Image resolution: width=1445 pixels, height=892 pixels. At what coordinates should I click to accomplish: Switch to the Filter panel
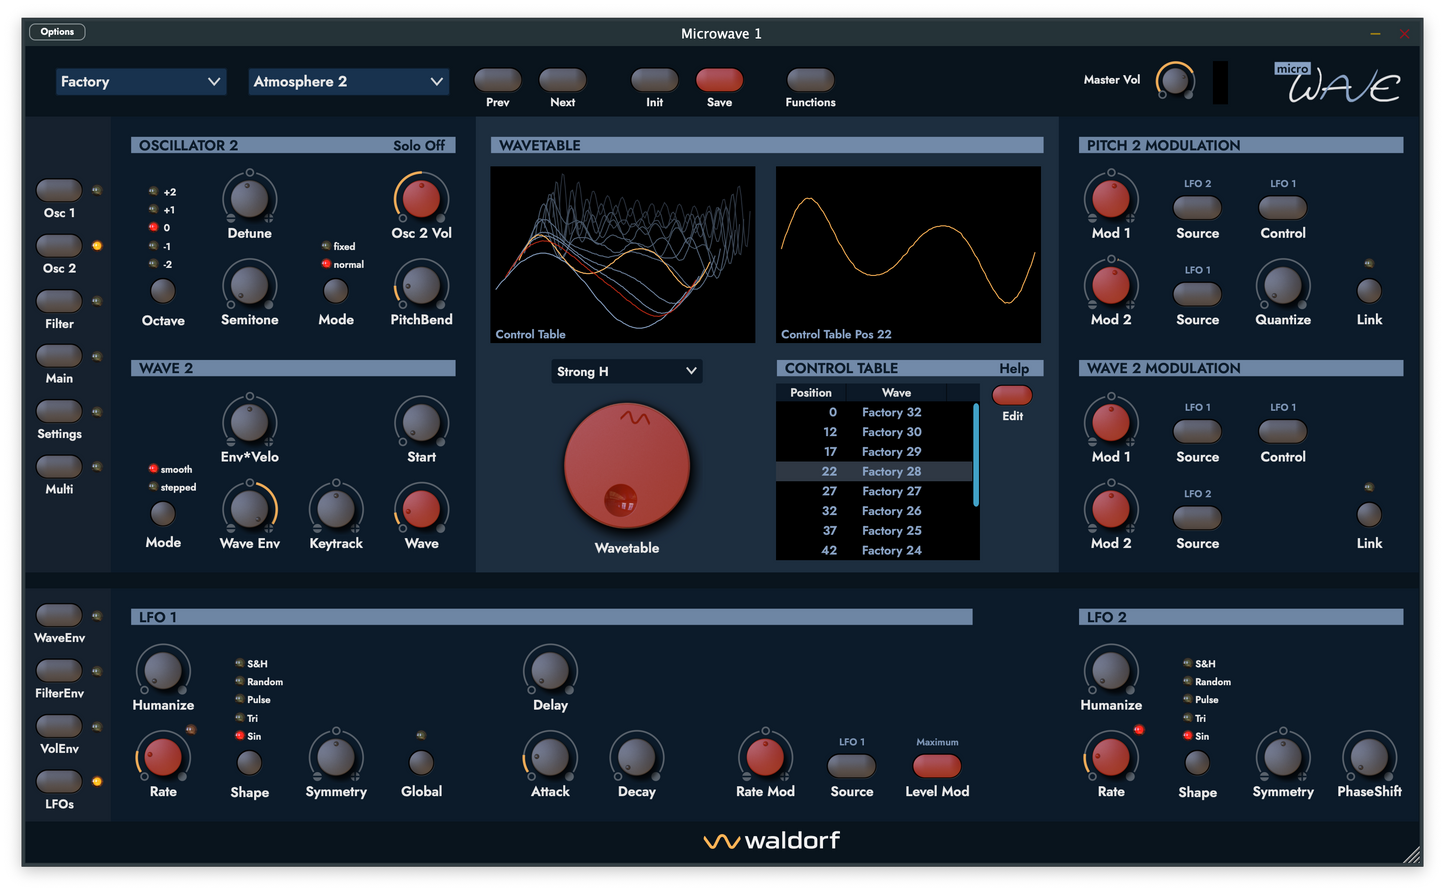[x=59, y=300]
